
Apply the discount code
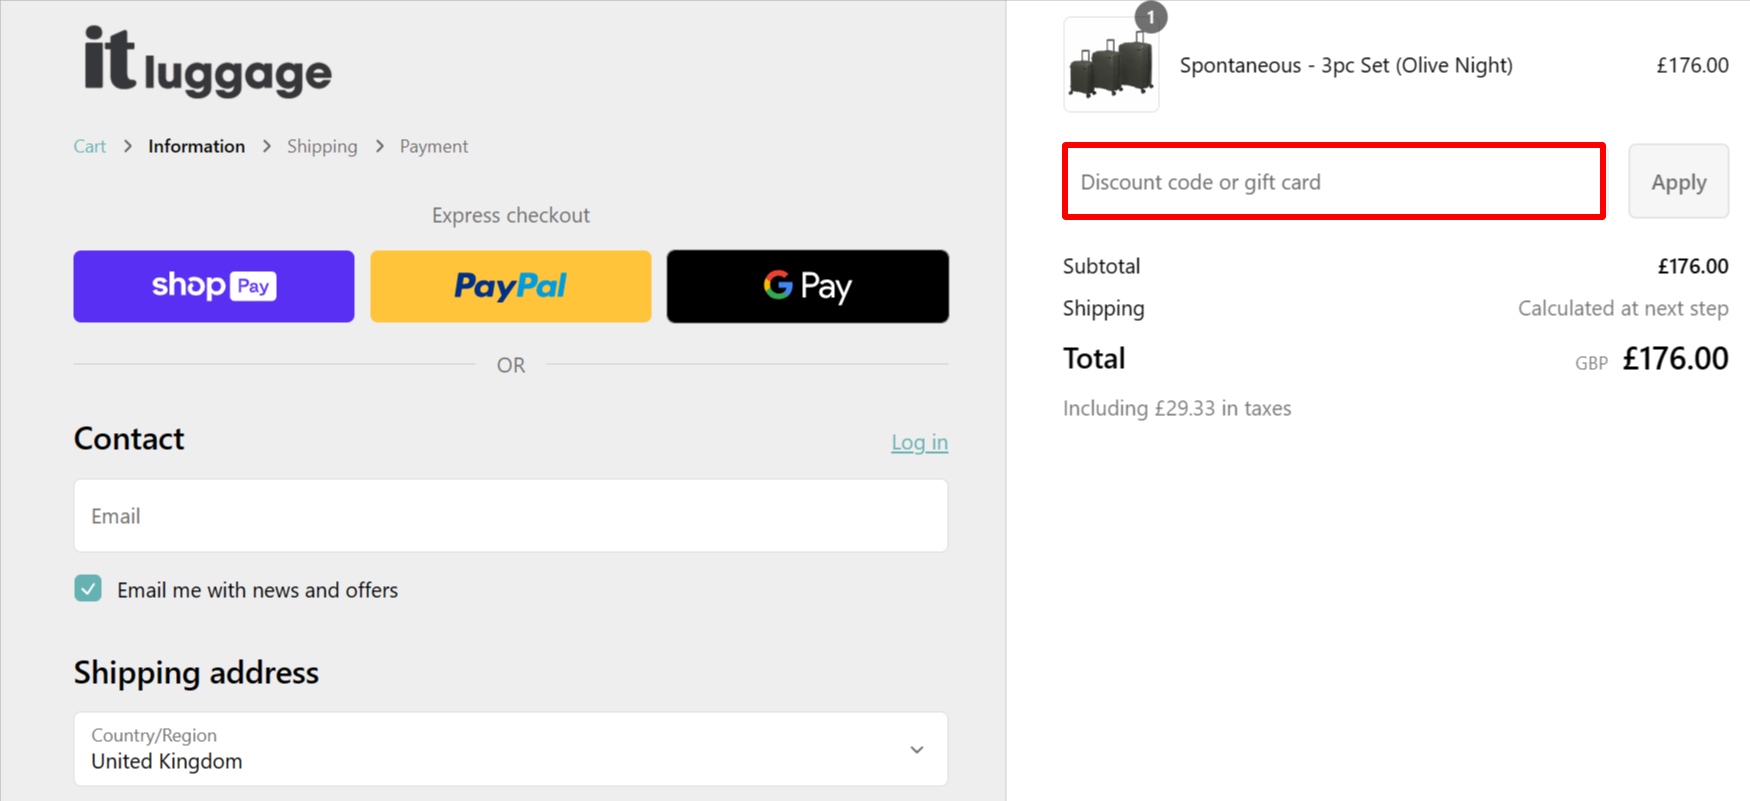pos(1678,182)
